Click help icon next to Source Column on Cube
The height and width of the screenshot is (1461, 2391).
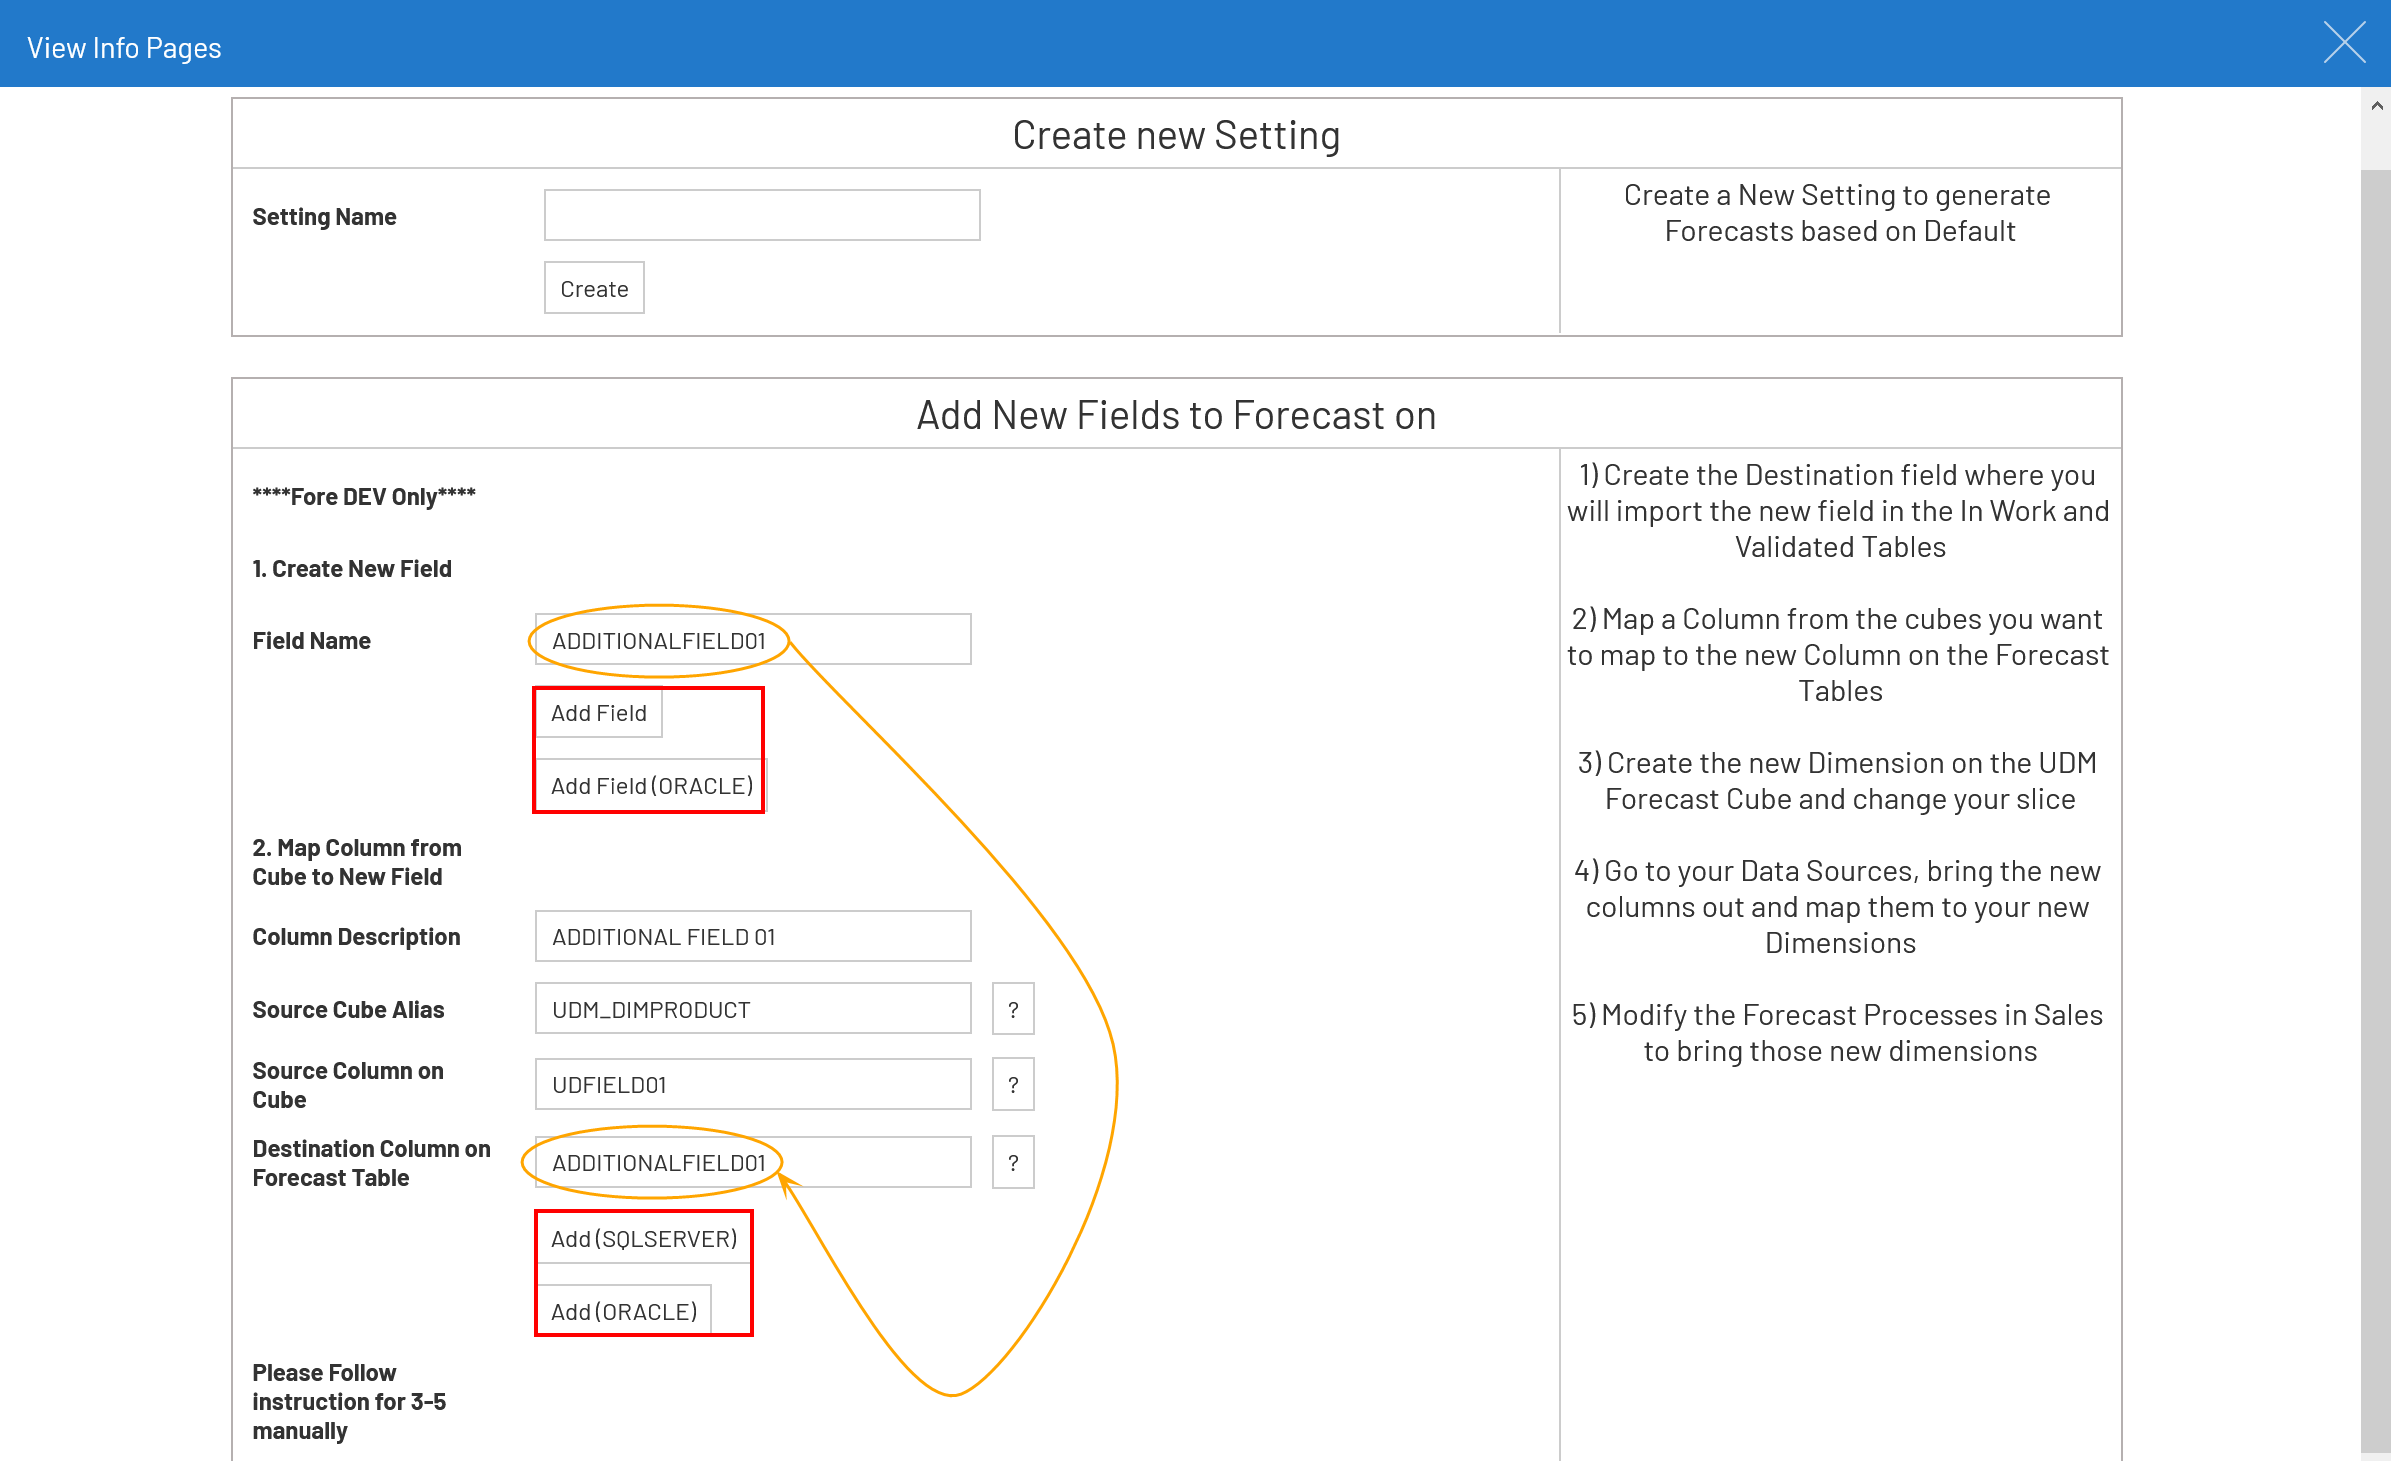1012,1085
